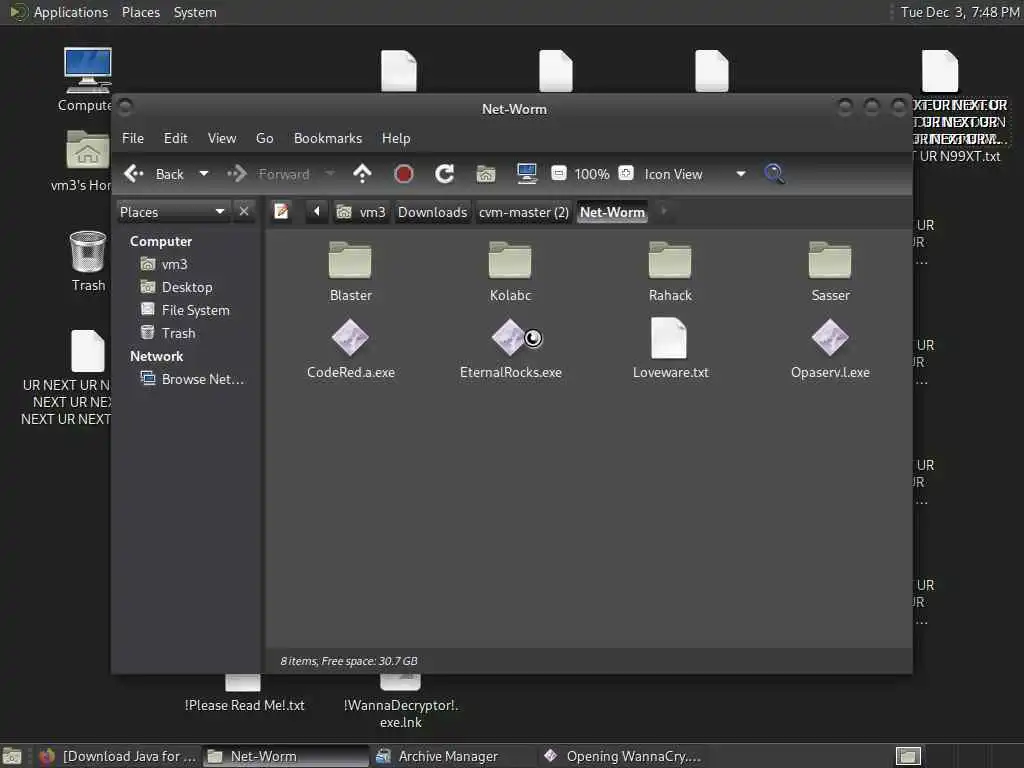Screen dimensions: 1024x768
Task: Navigate to vm3 in the path bar
Action: 361,212
